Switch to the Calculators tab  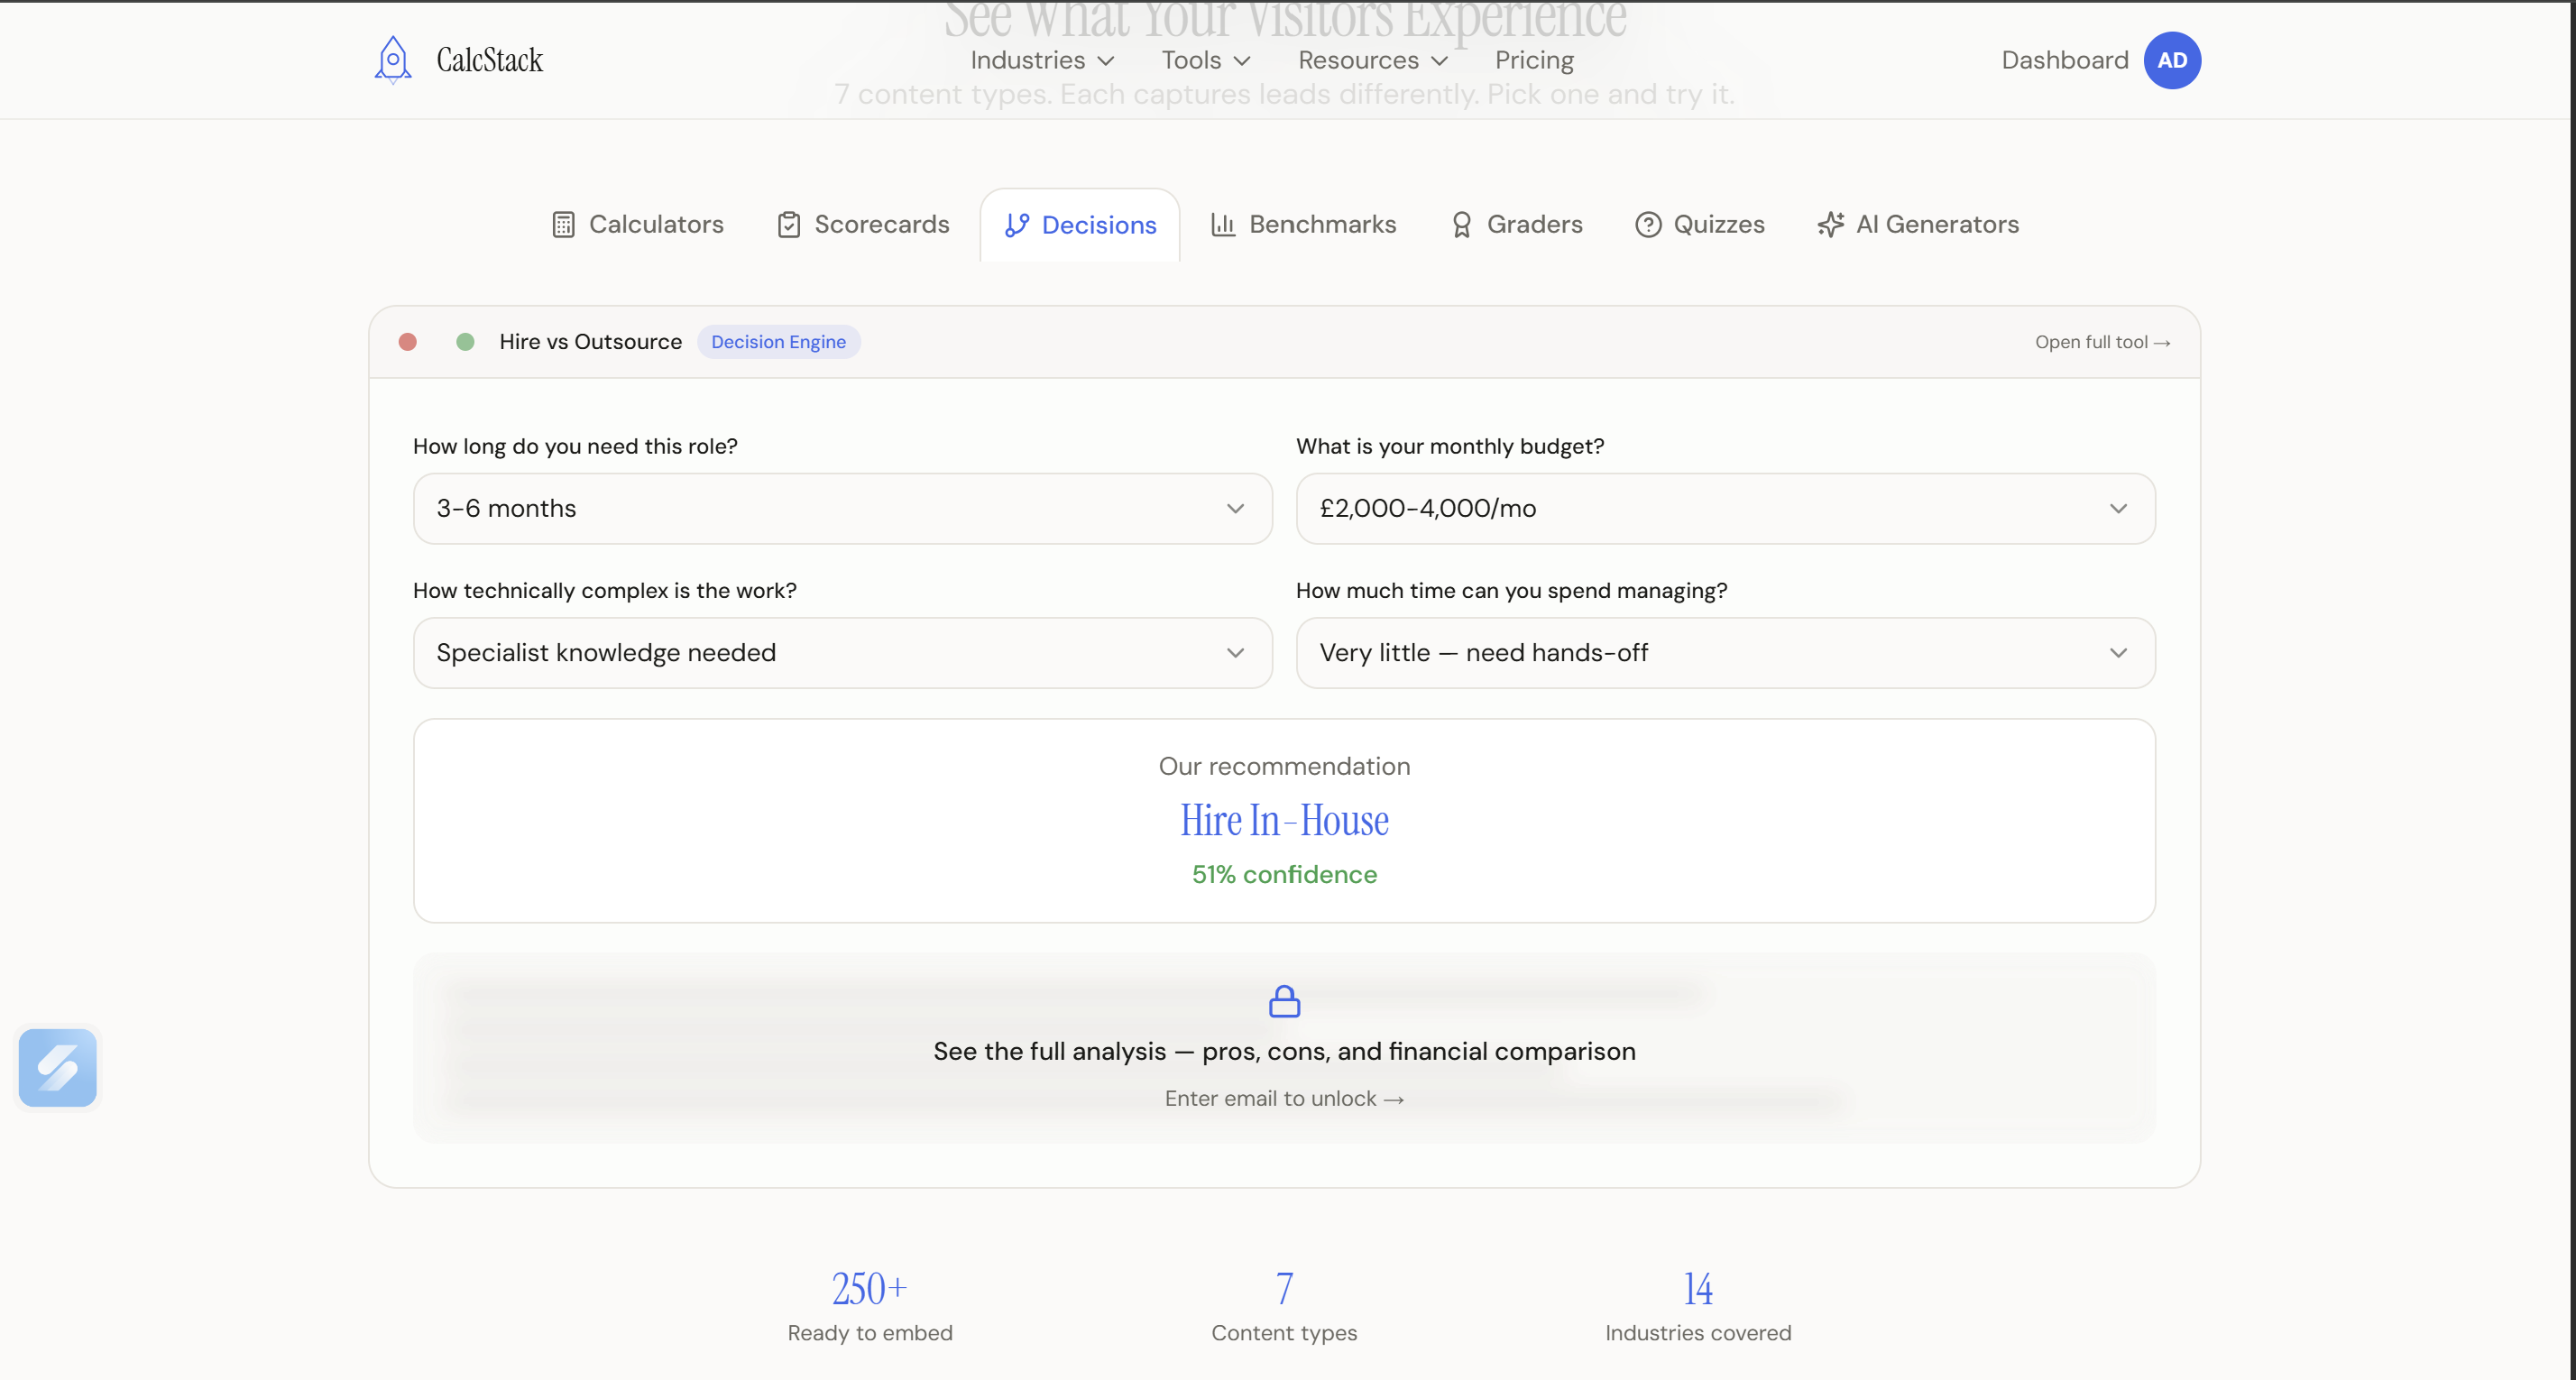(x=638, y=225)
